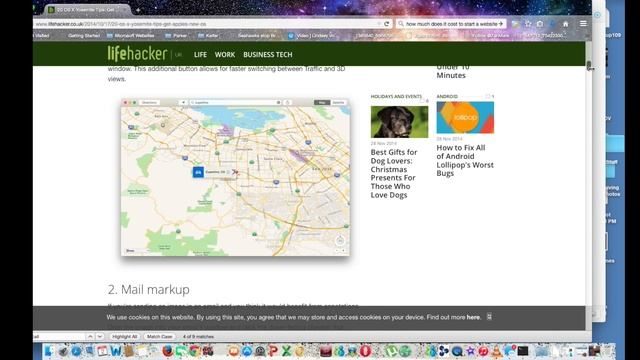
Task: Open the black dog article thumbnail
Action: [x=400, y=122]
